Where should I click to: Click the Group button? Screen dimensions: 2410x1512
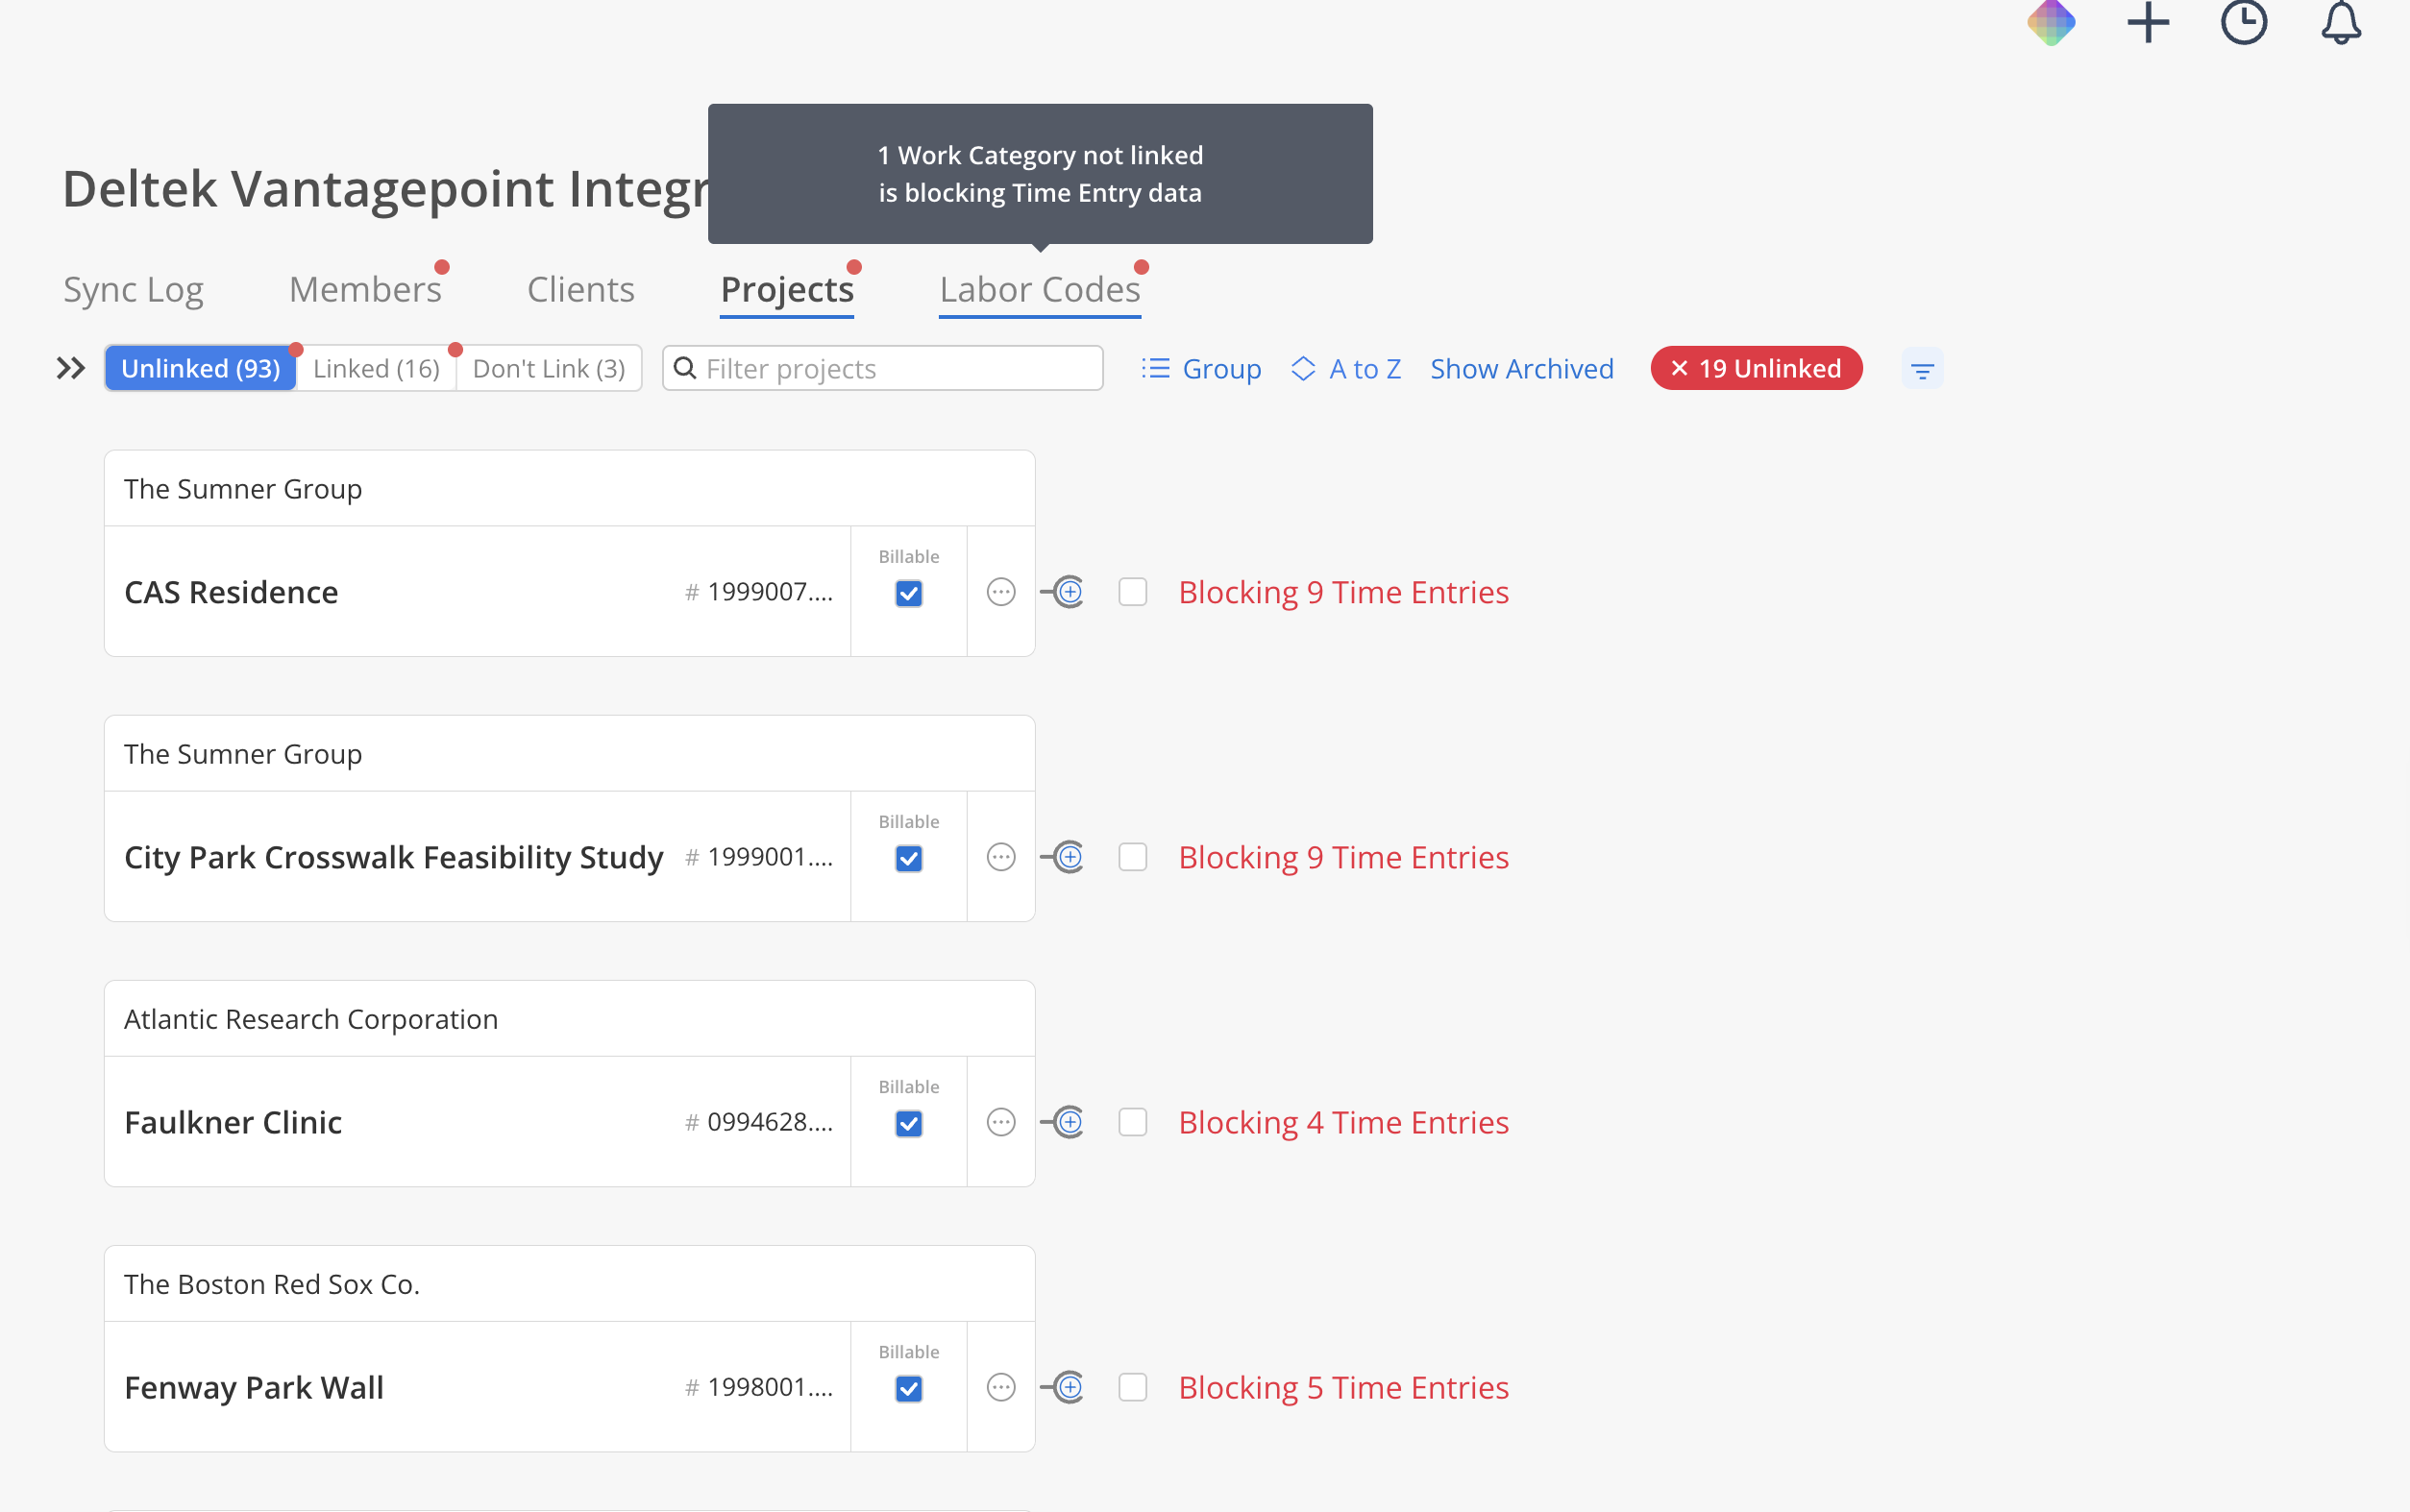[x=1201, y=369]
